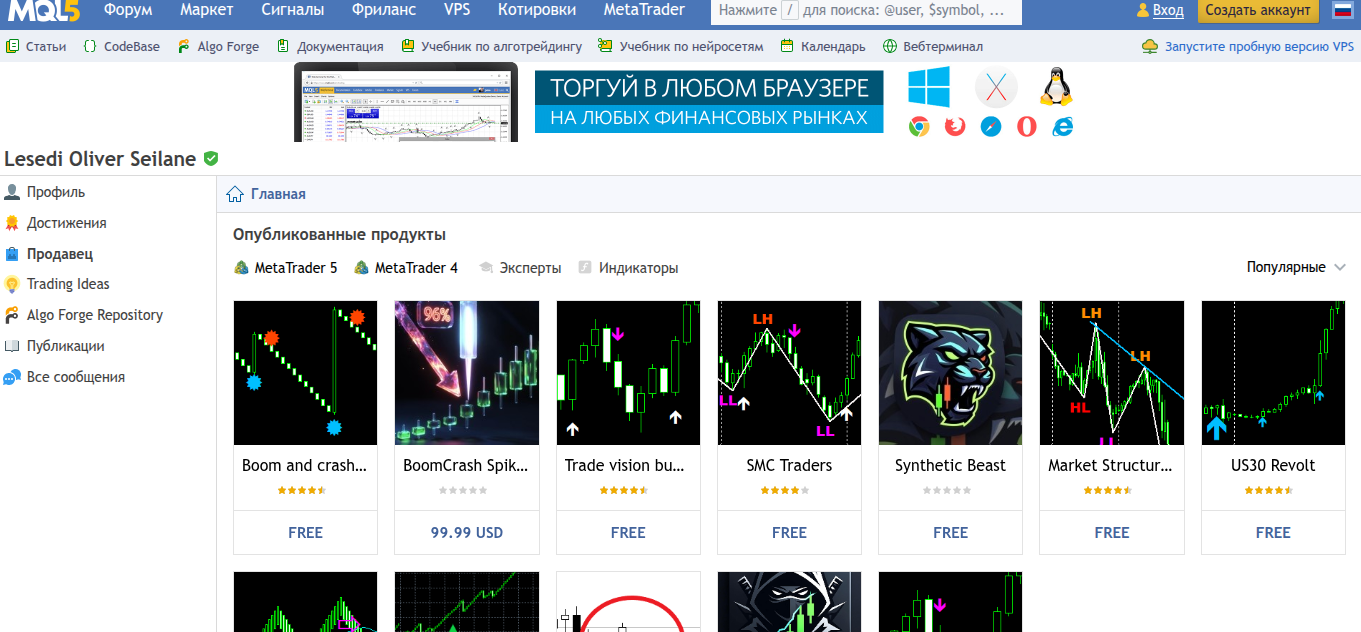1361x632 pixels.
Task: Click the Документация icon
Action: [283, 46]
